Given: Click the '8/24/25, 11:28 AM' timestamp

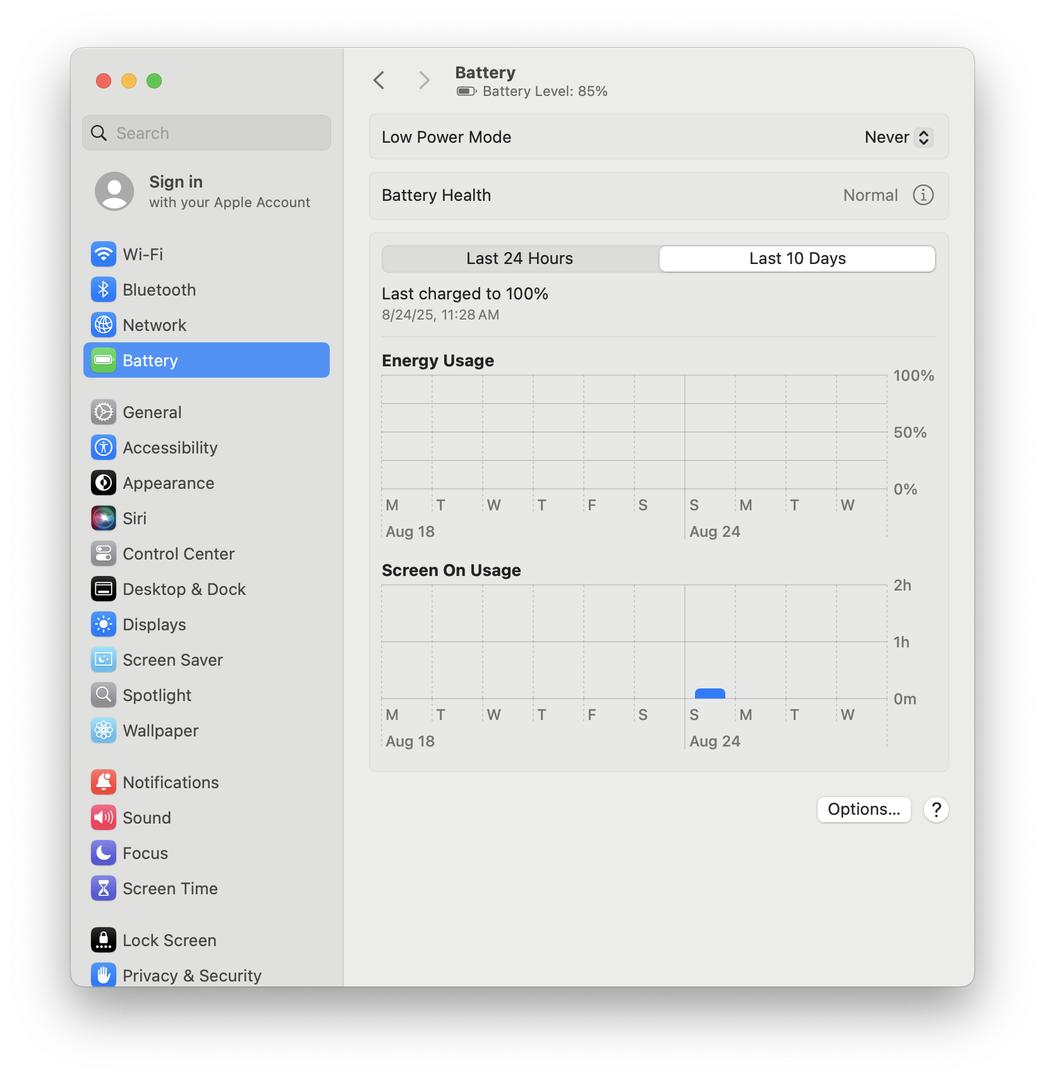Looking at the screenshot, I should pos(441,315).
